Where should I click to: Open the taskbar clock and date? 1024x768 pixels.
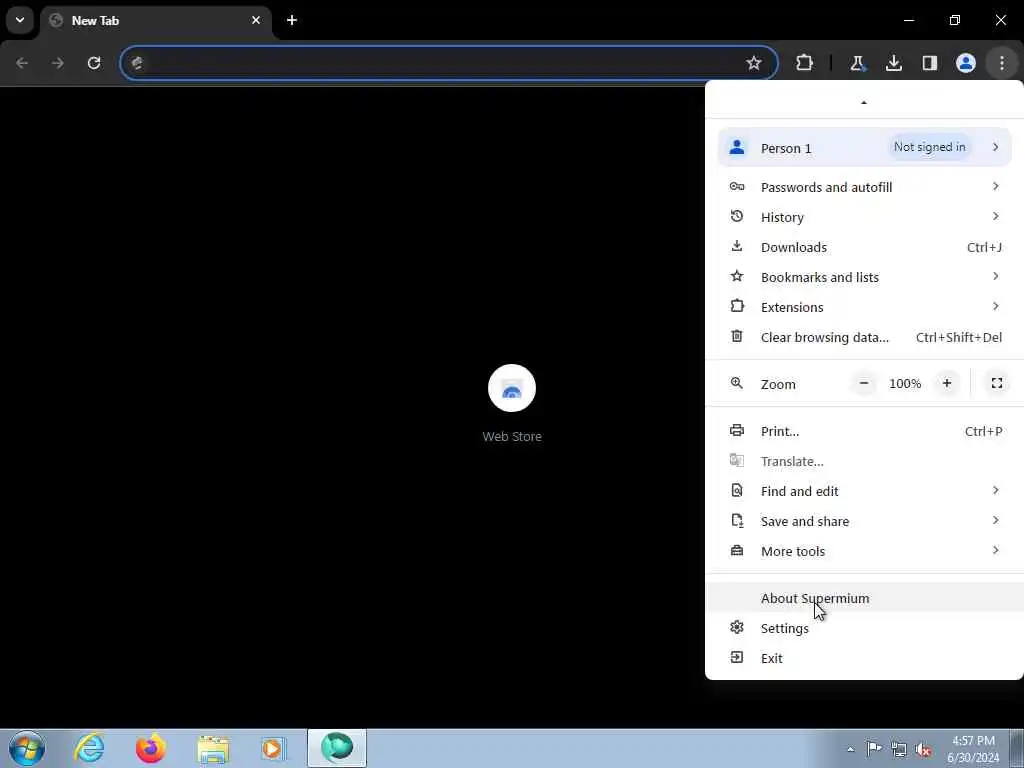point(973,749)
